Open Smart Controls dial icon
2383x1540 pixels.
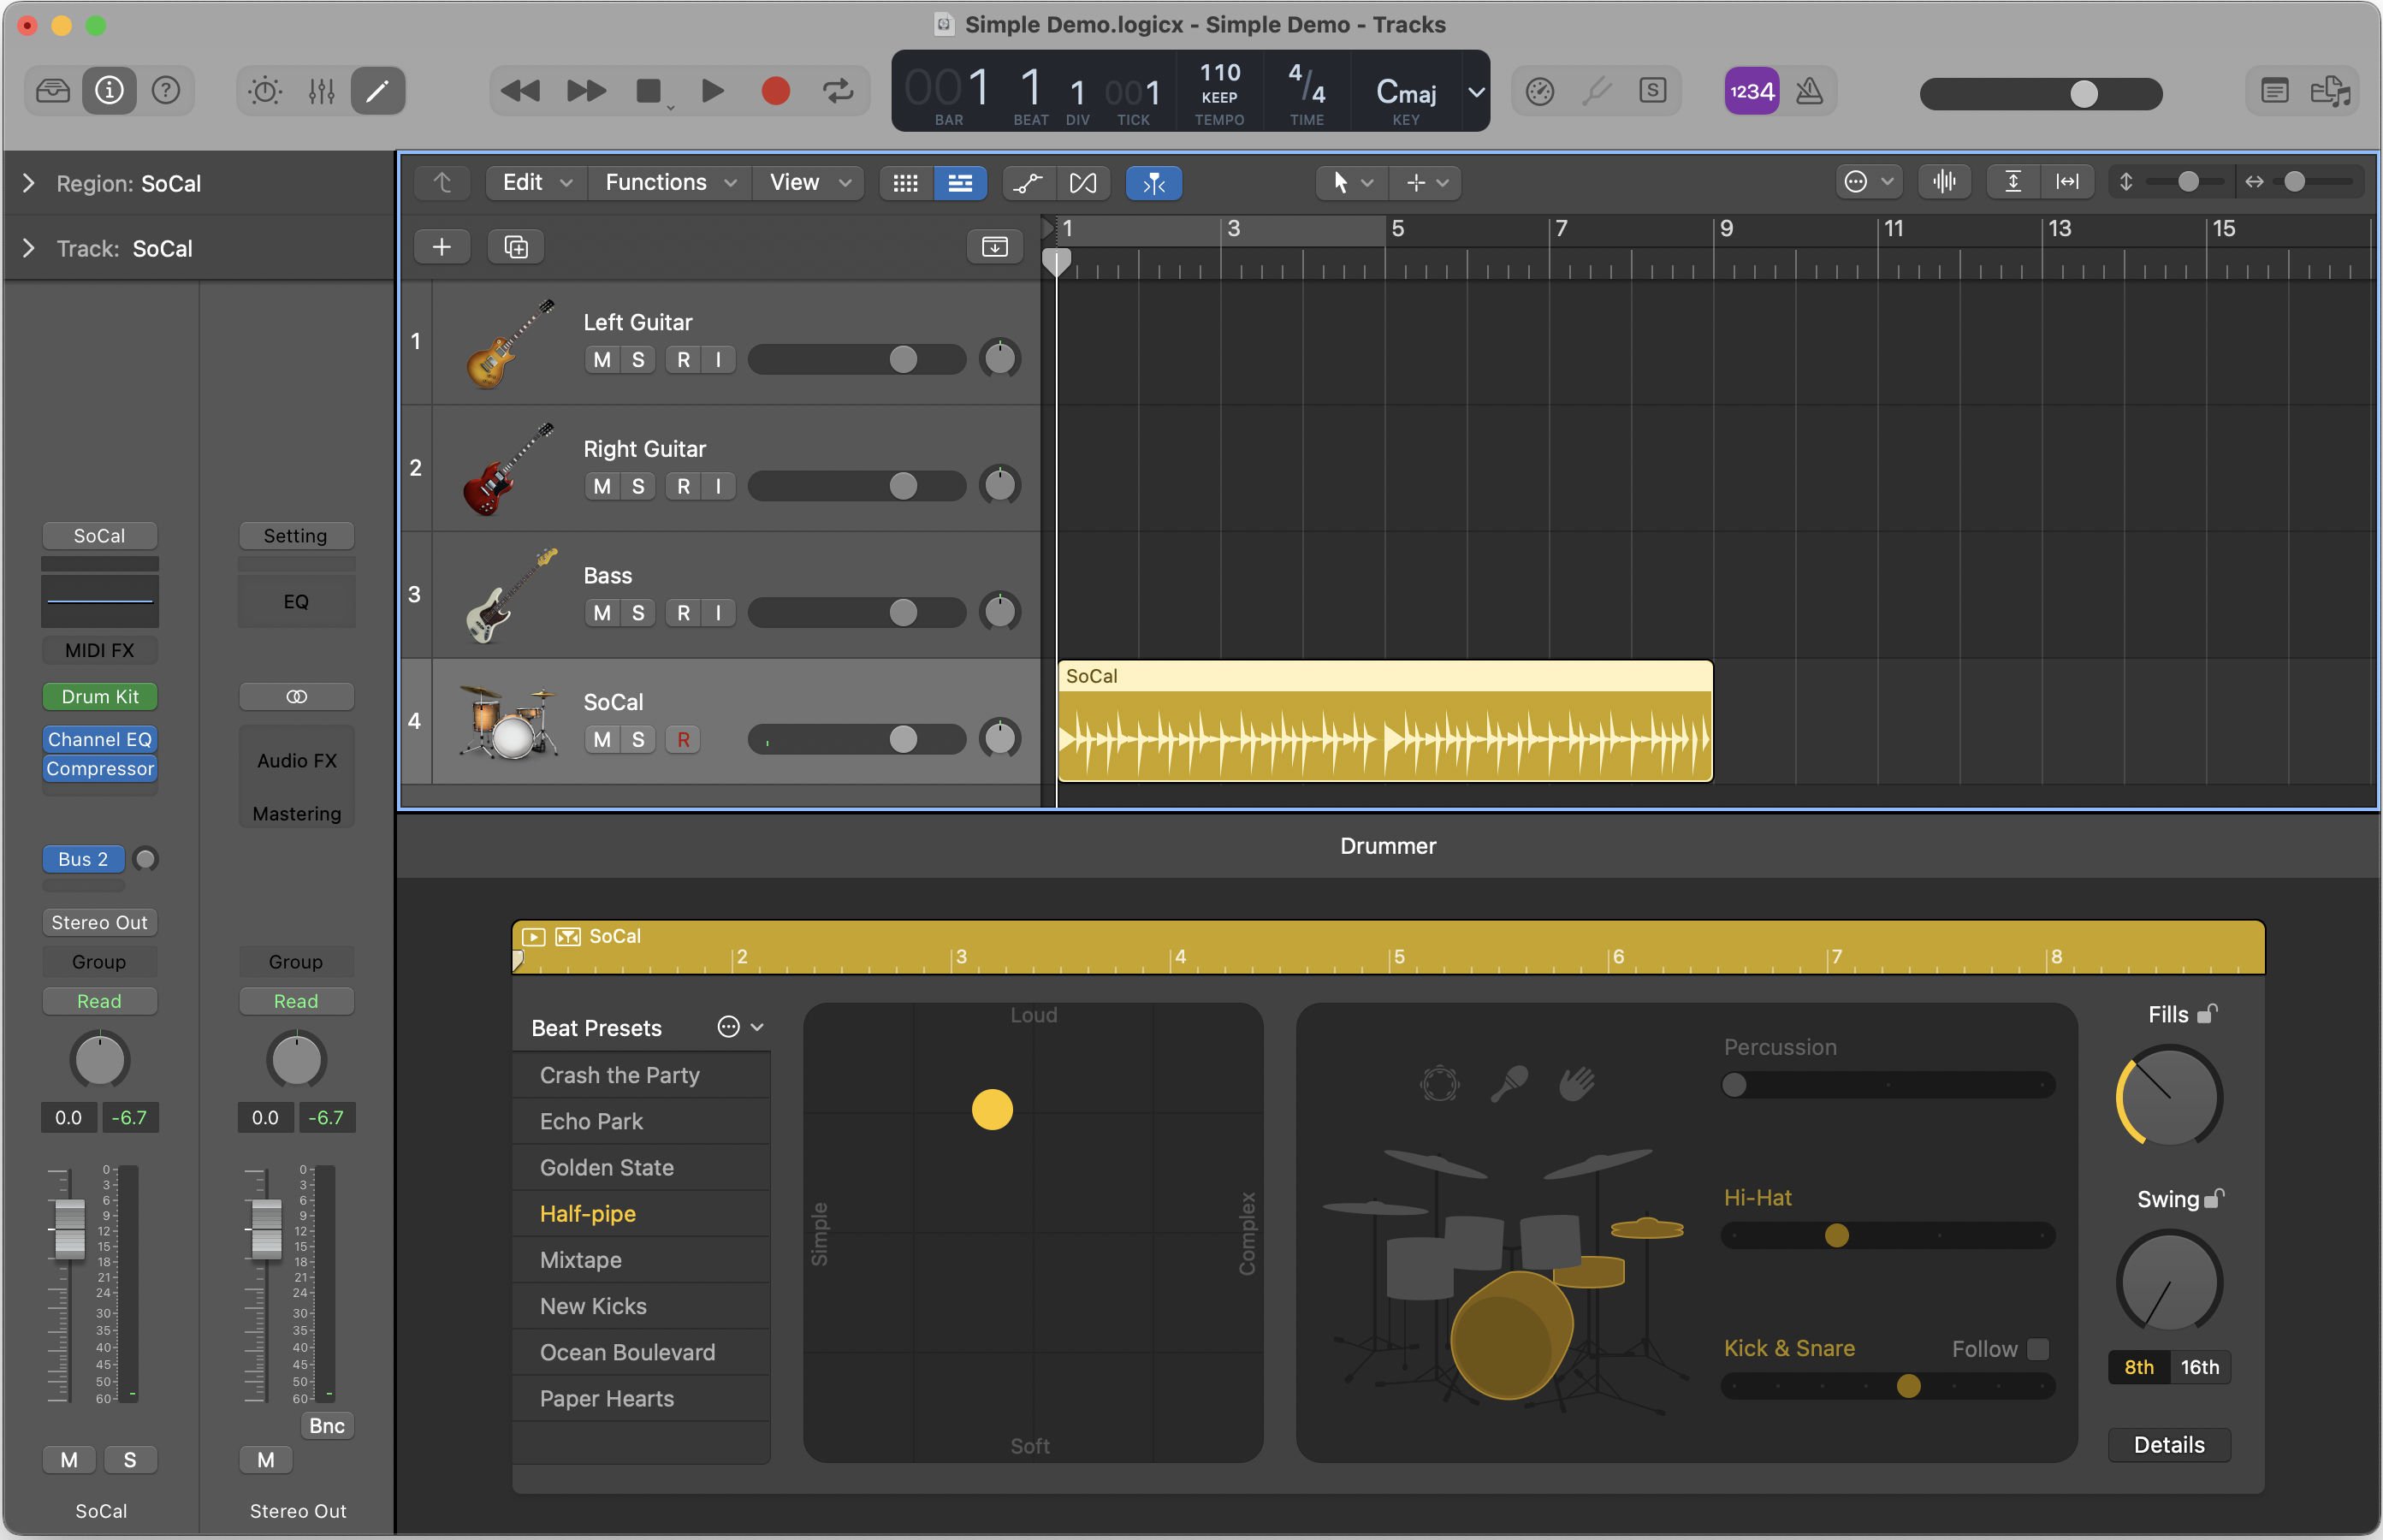(x=265, y=91)
